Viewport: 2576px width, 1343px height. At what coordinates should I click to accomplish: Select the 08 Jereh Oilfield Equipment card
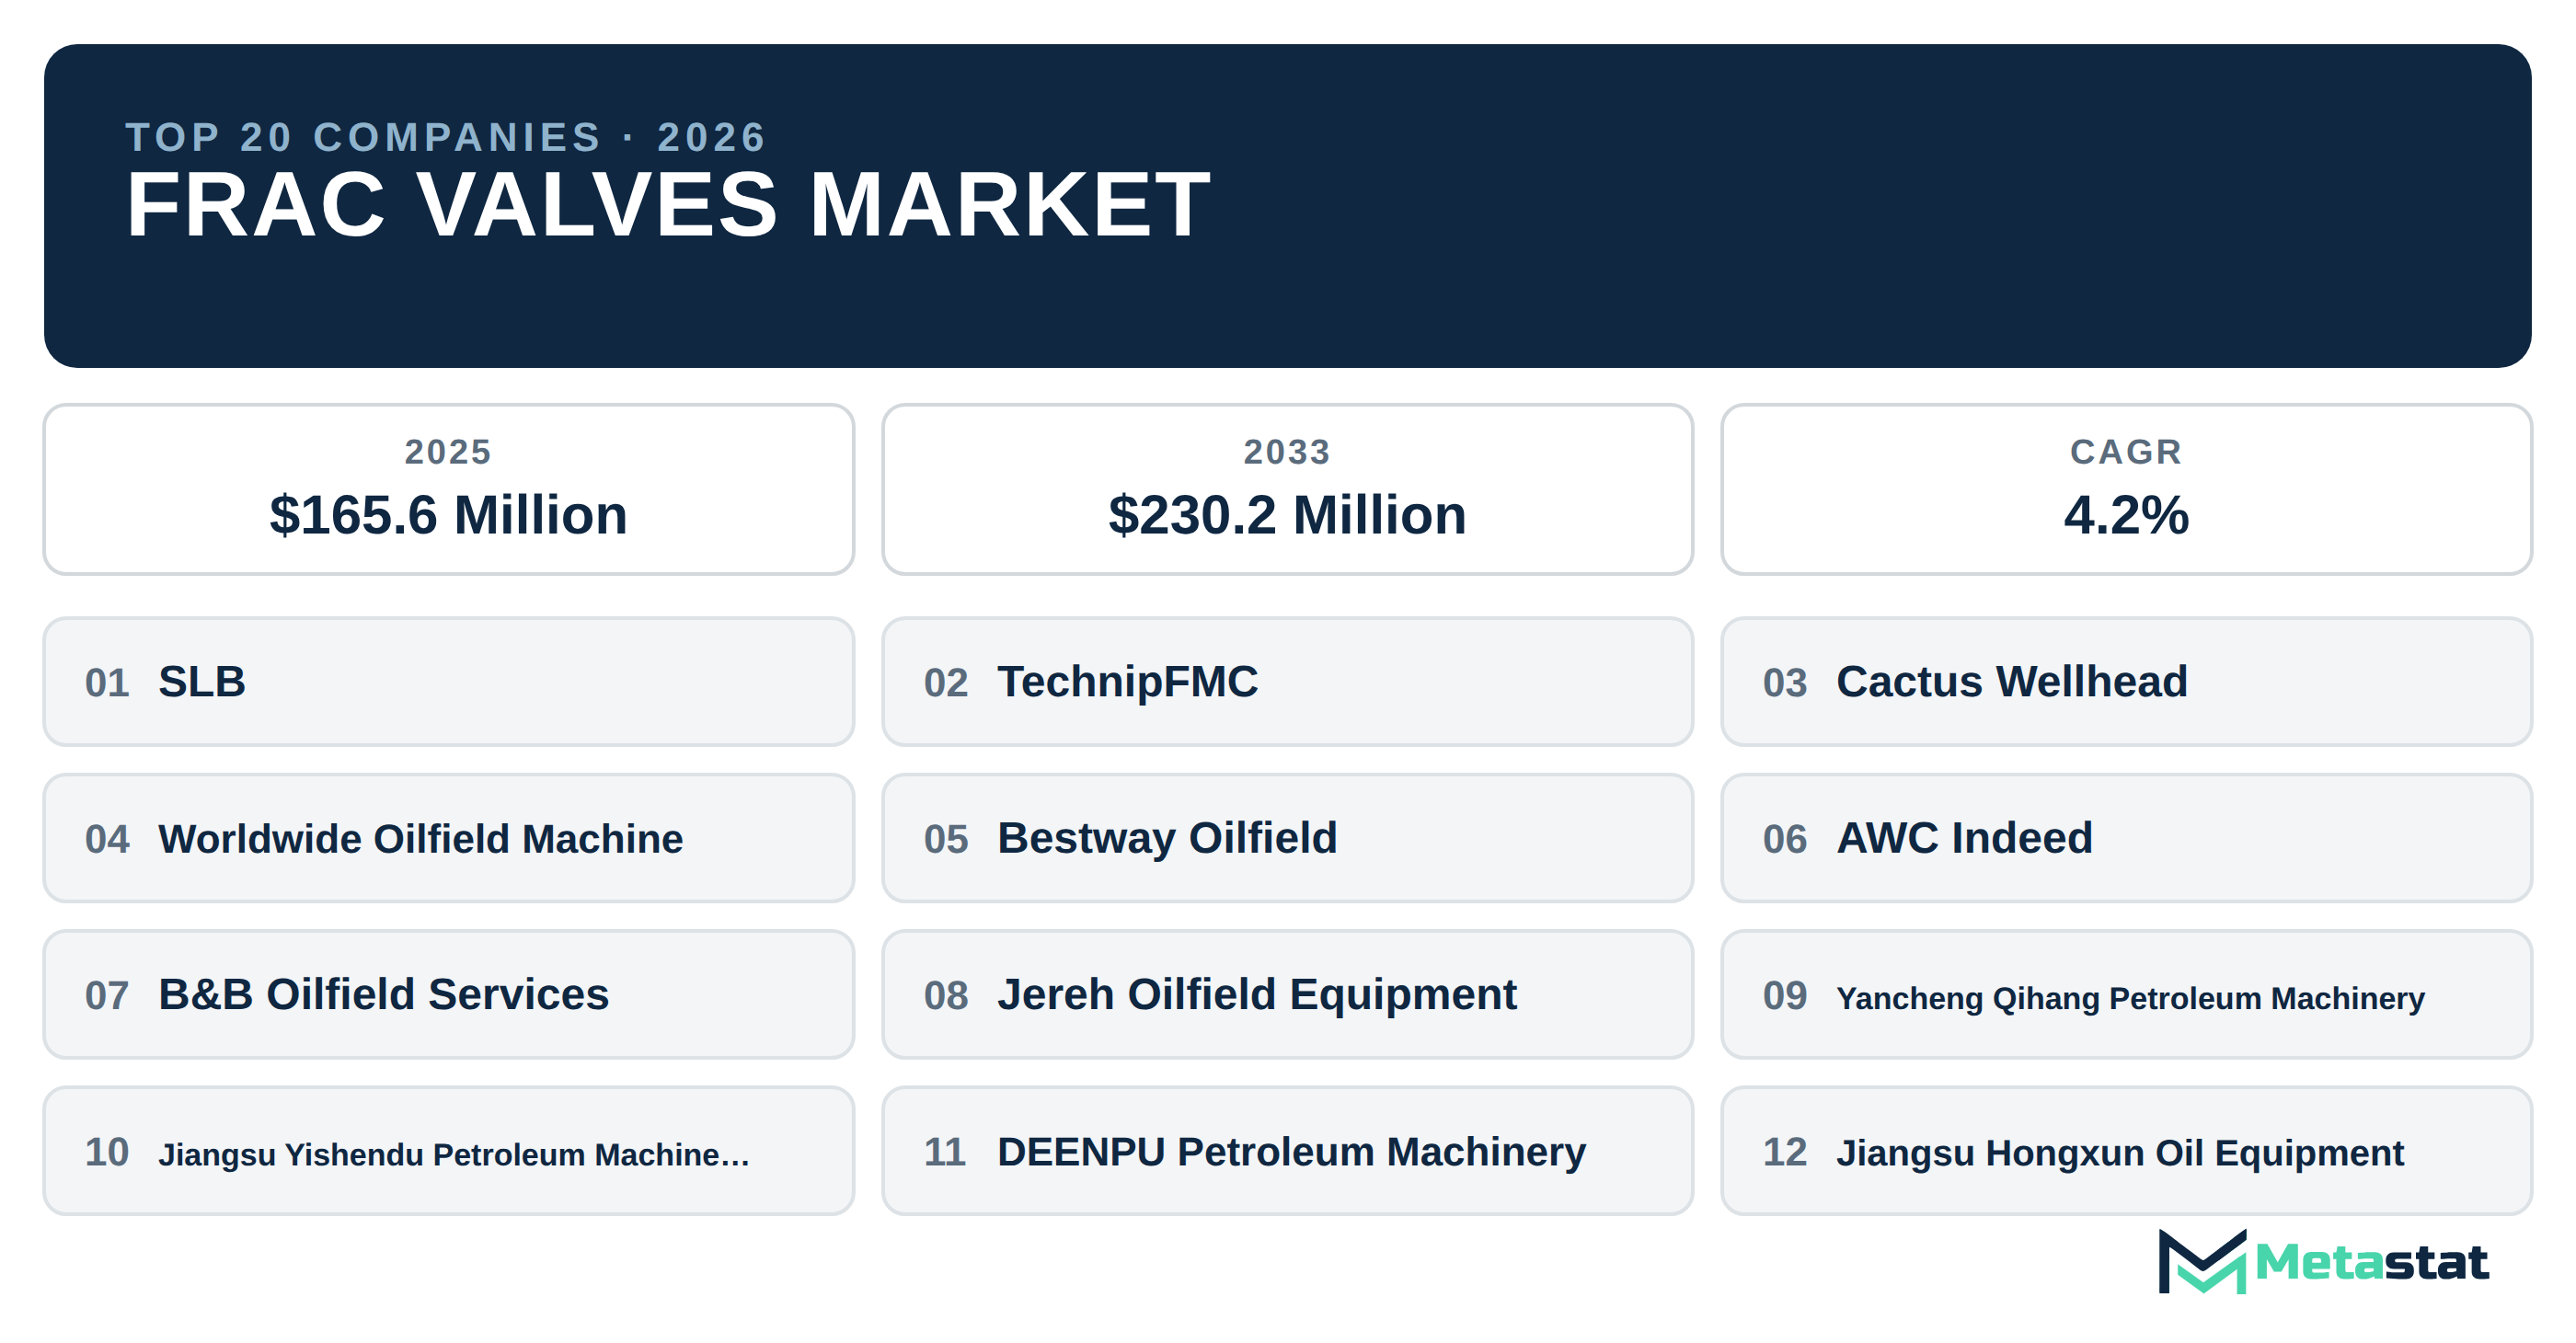coord(1287,995)
